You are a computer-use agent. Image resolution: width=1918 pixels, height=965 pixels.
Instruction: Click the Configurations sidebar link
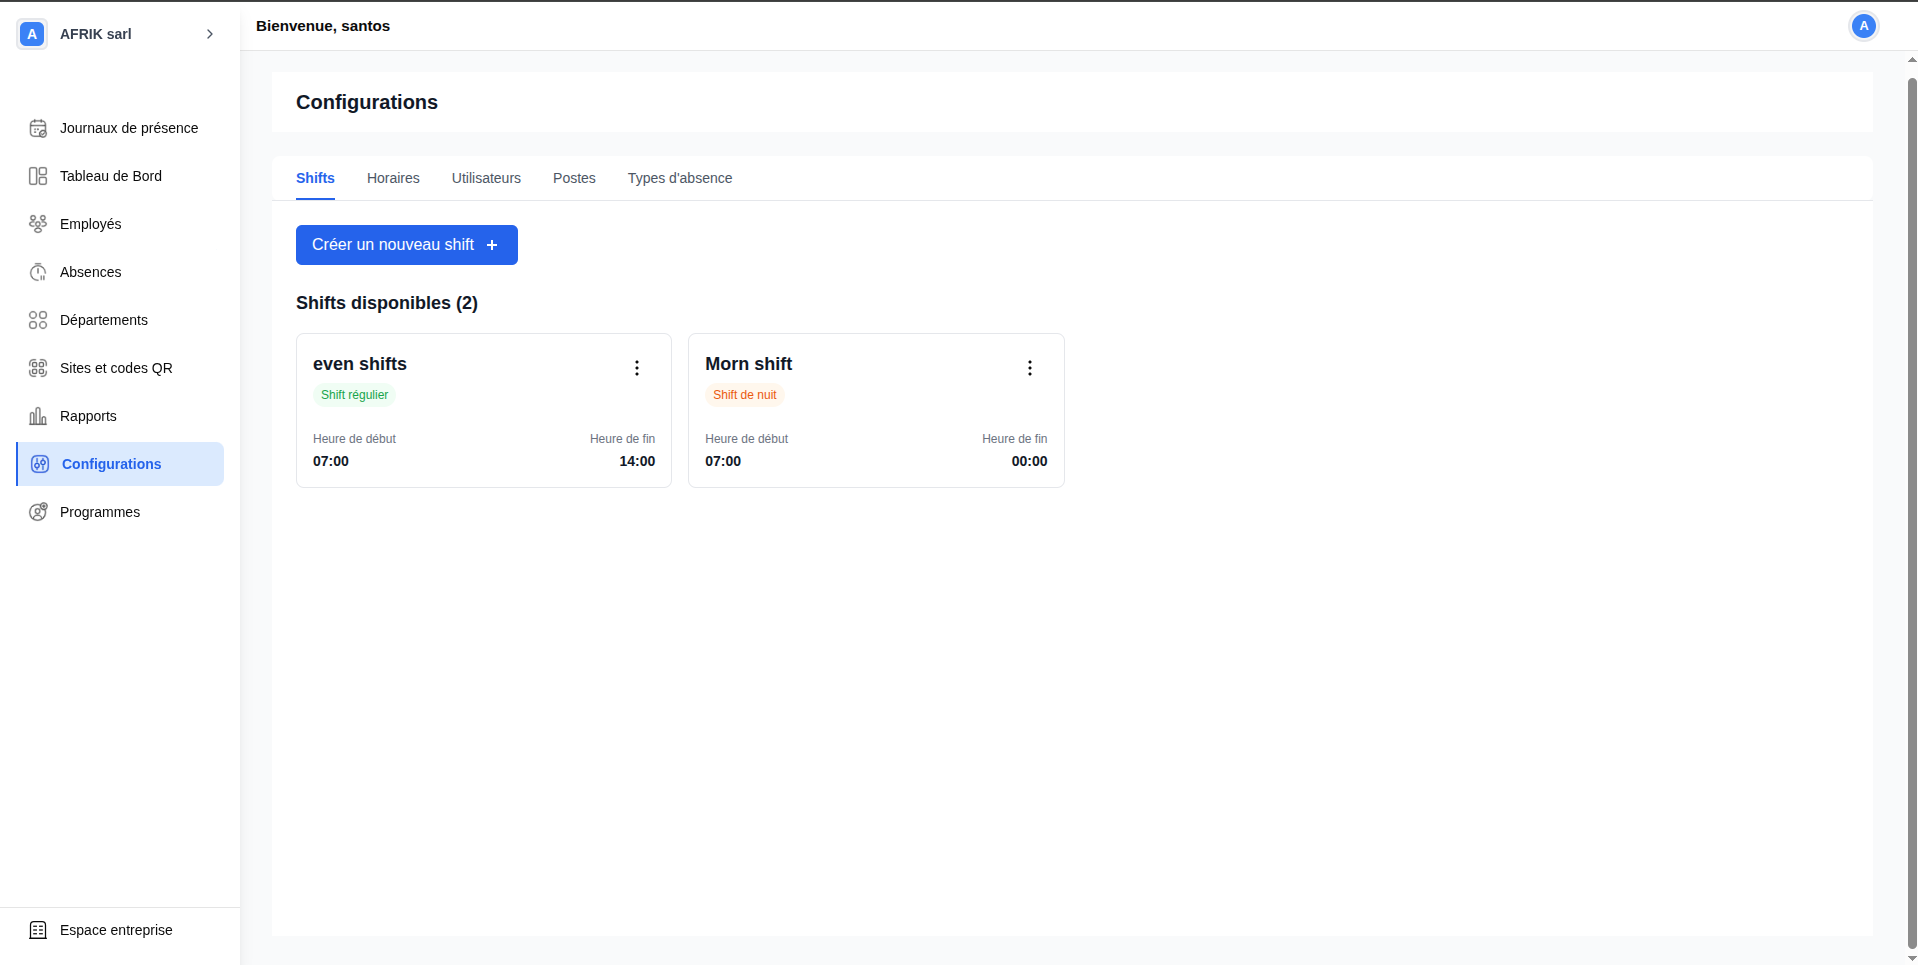(111, 464)
